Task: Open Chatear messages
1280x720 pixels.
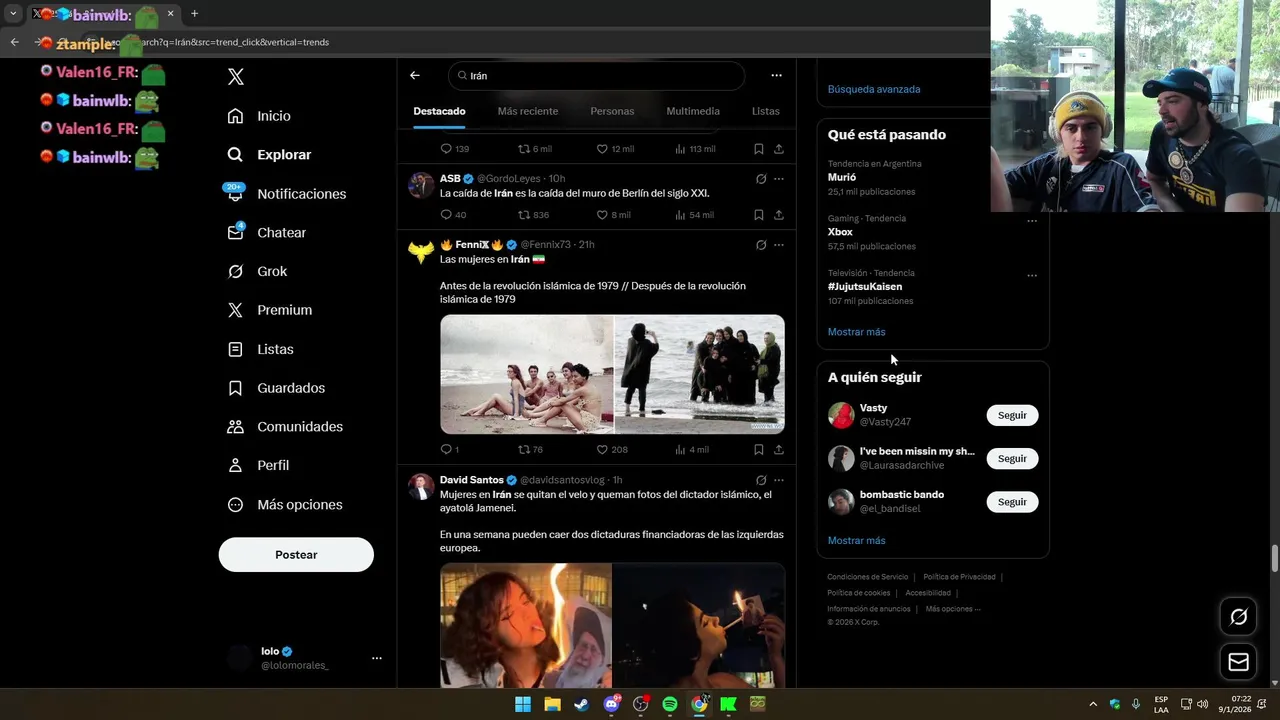Action: (x=266, y=232)
